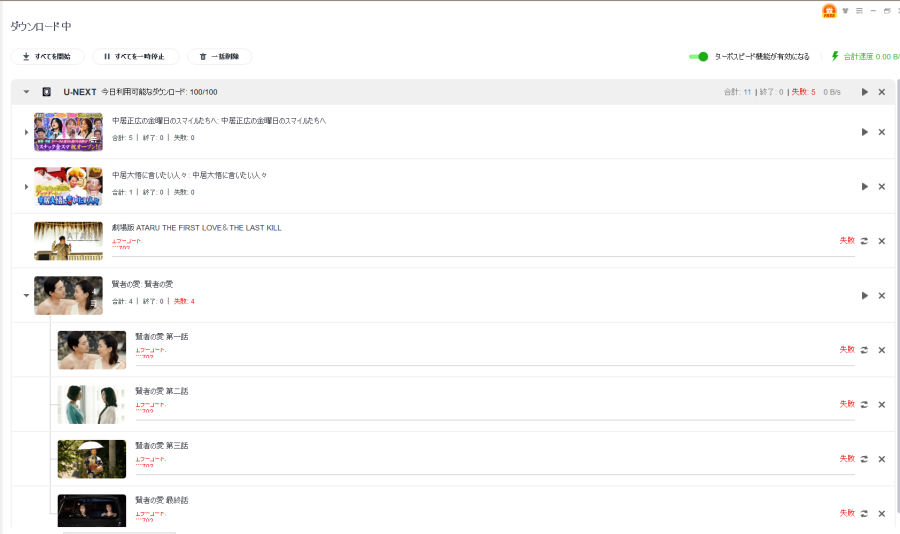Click 一括削除 (delete all) button

point(219,57)
